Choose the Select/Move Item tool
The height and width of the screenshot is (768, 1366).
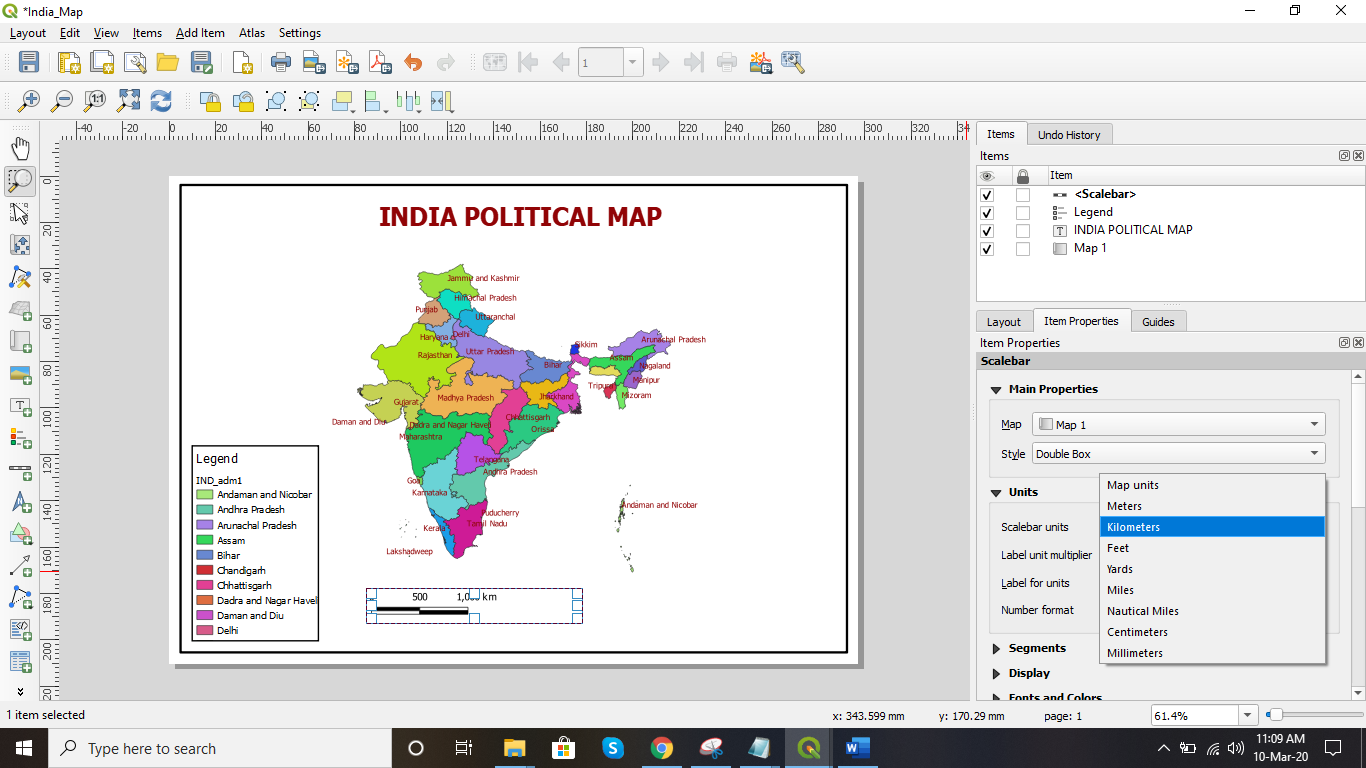pyautogui.click(x=20, y=213)
